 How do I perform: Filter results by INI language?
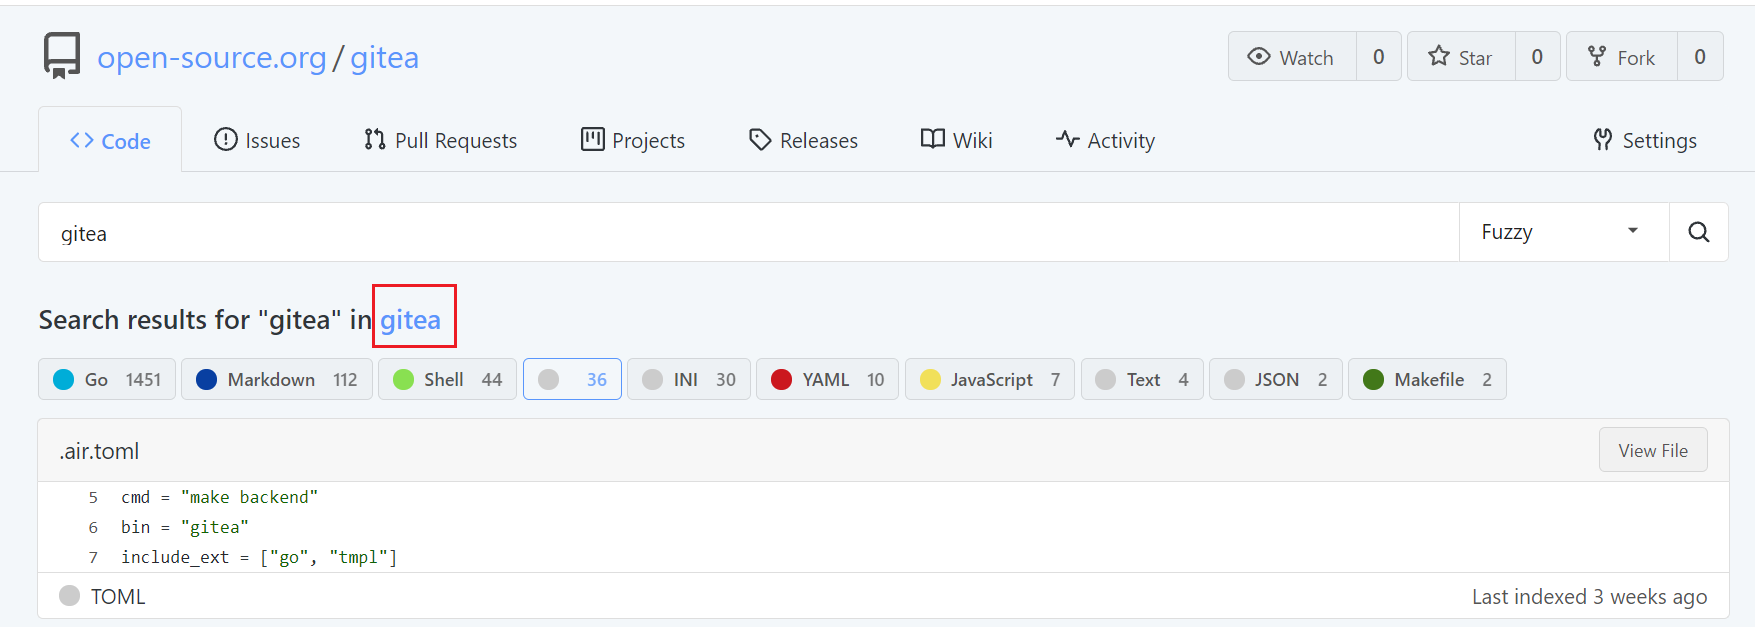tap(689, 379)
